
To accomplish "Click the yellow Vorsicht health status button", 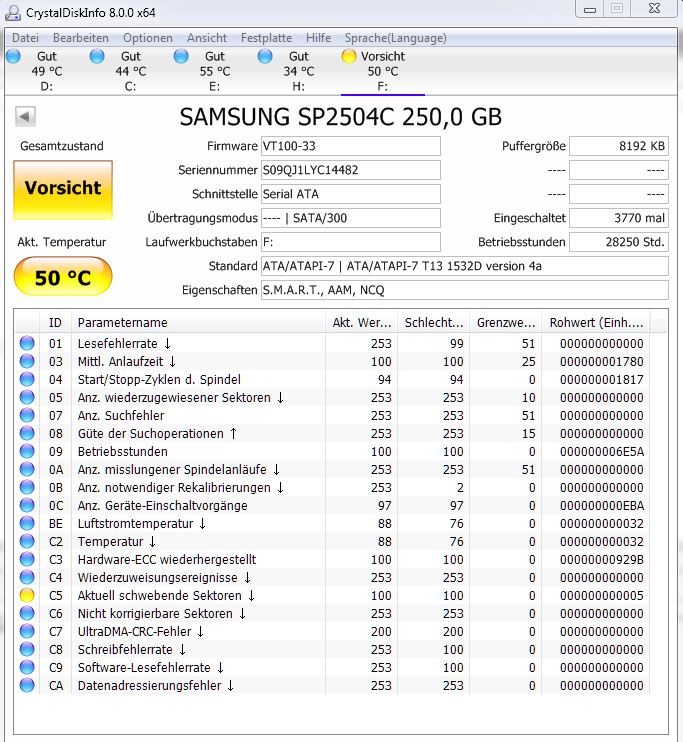I will pyautogui.click(x=63, y=189).
